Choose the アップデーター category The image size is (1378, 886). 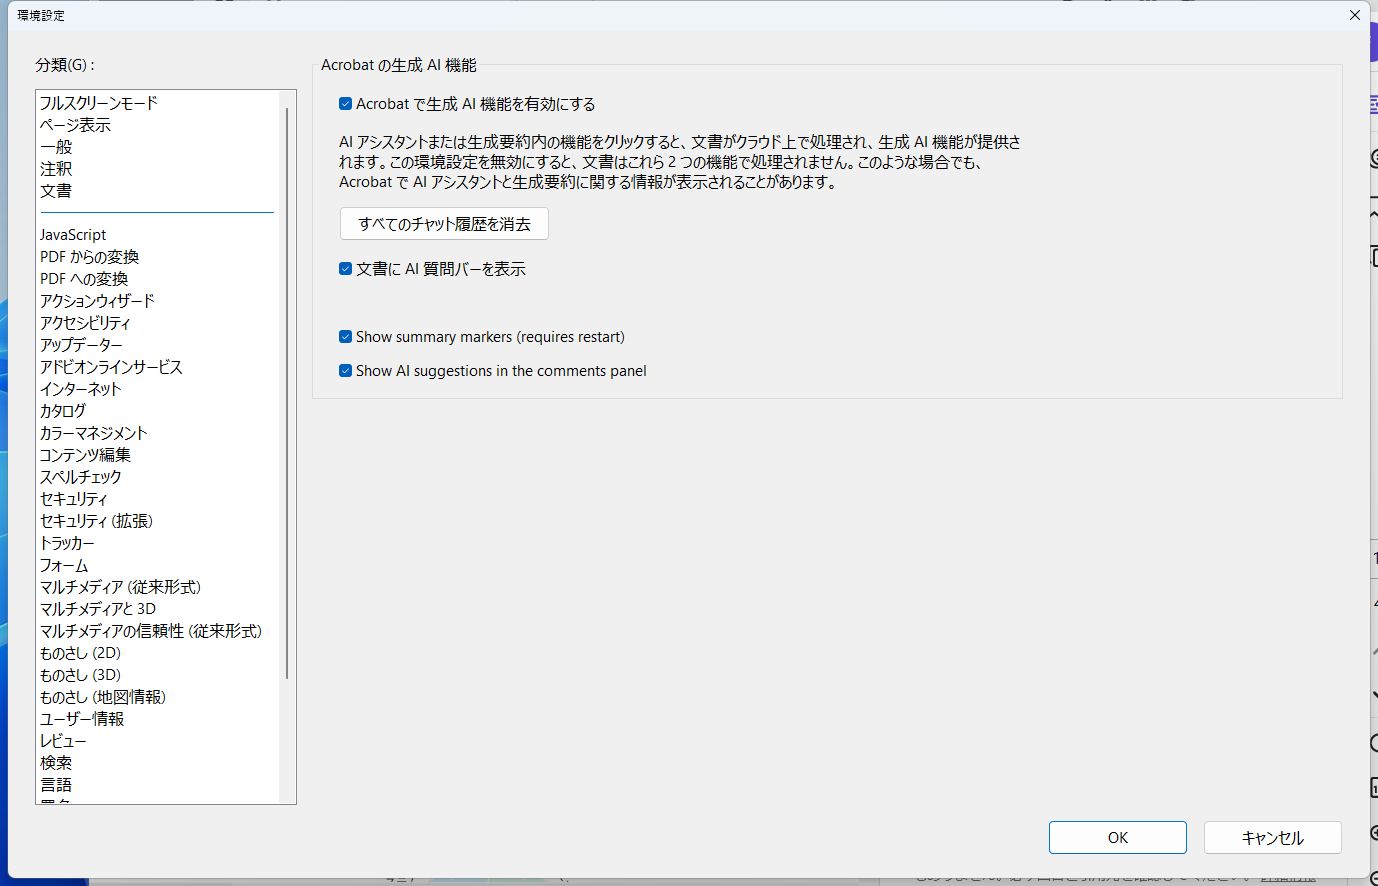point(81,345)
